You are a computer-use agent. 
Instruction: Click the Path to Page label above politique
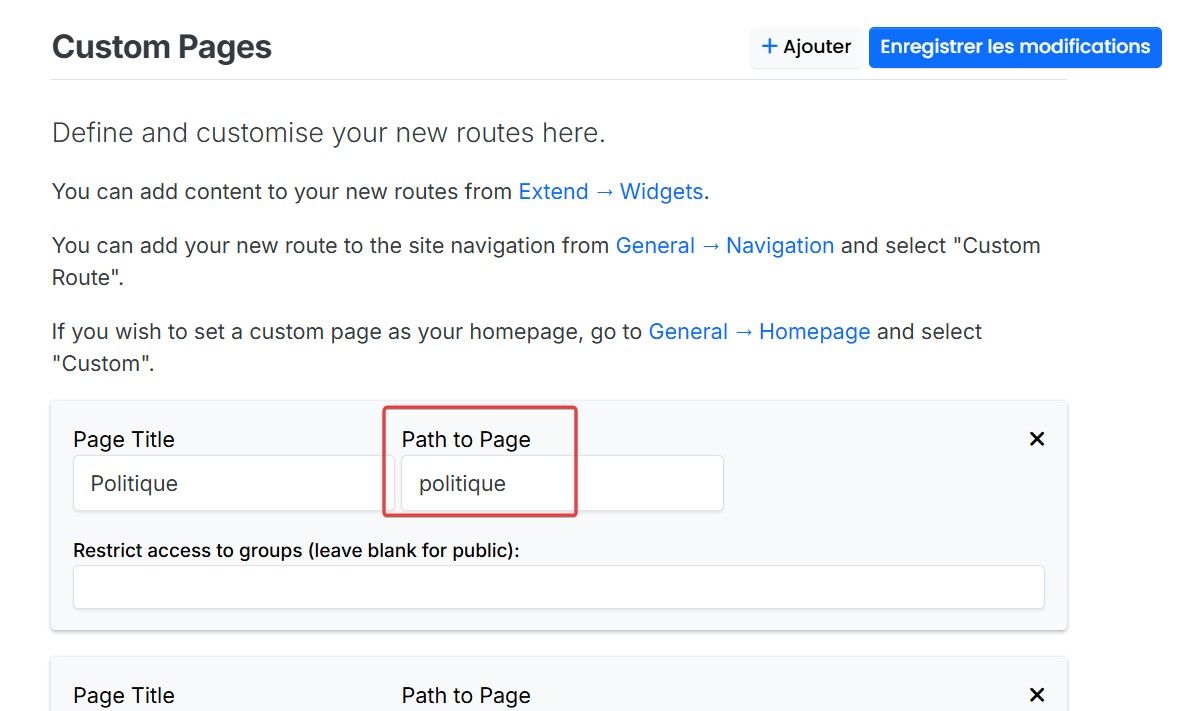point(466,440)
